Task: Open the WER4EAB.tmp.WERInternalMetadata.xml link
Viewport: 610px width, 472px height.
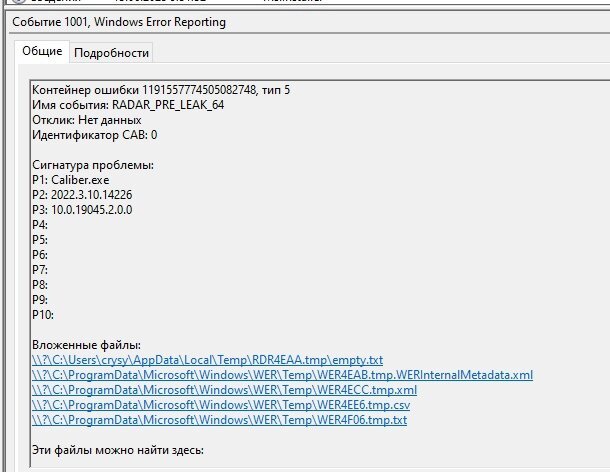Action: 282,375
